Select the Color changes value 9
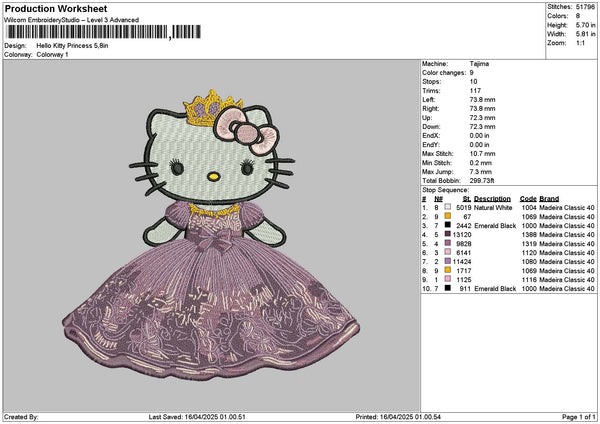The width and height of the screenshot is (600, 424). point(471,73)
